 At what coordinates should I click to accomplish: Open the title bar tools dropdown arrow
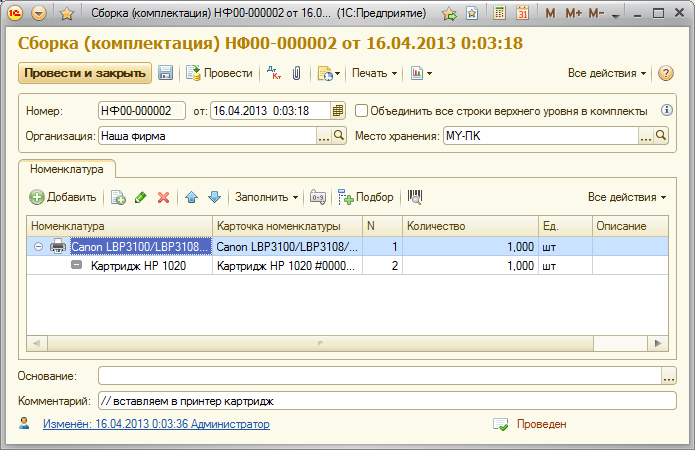(x=616, y=16)
